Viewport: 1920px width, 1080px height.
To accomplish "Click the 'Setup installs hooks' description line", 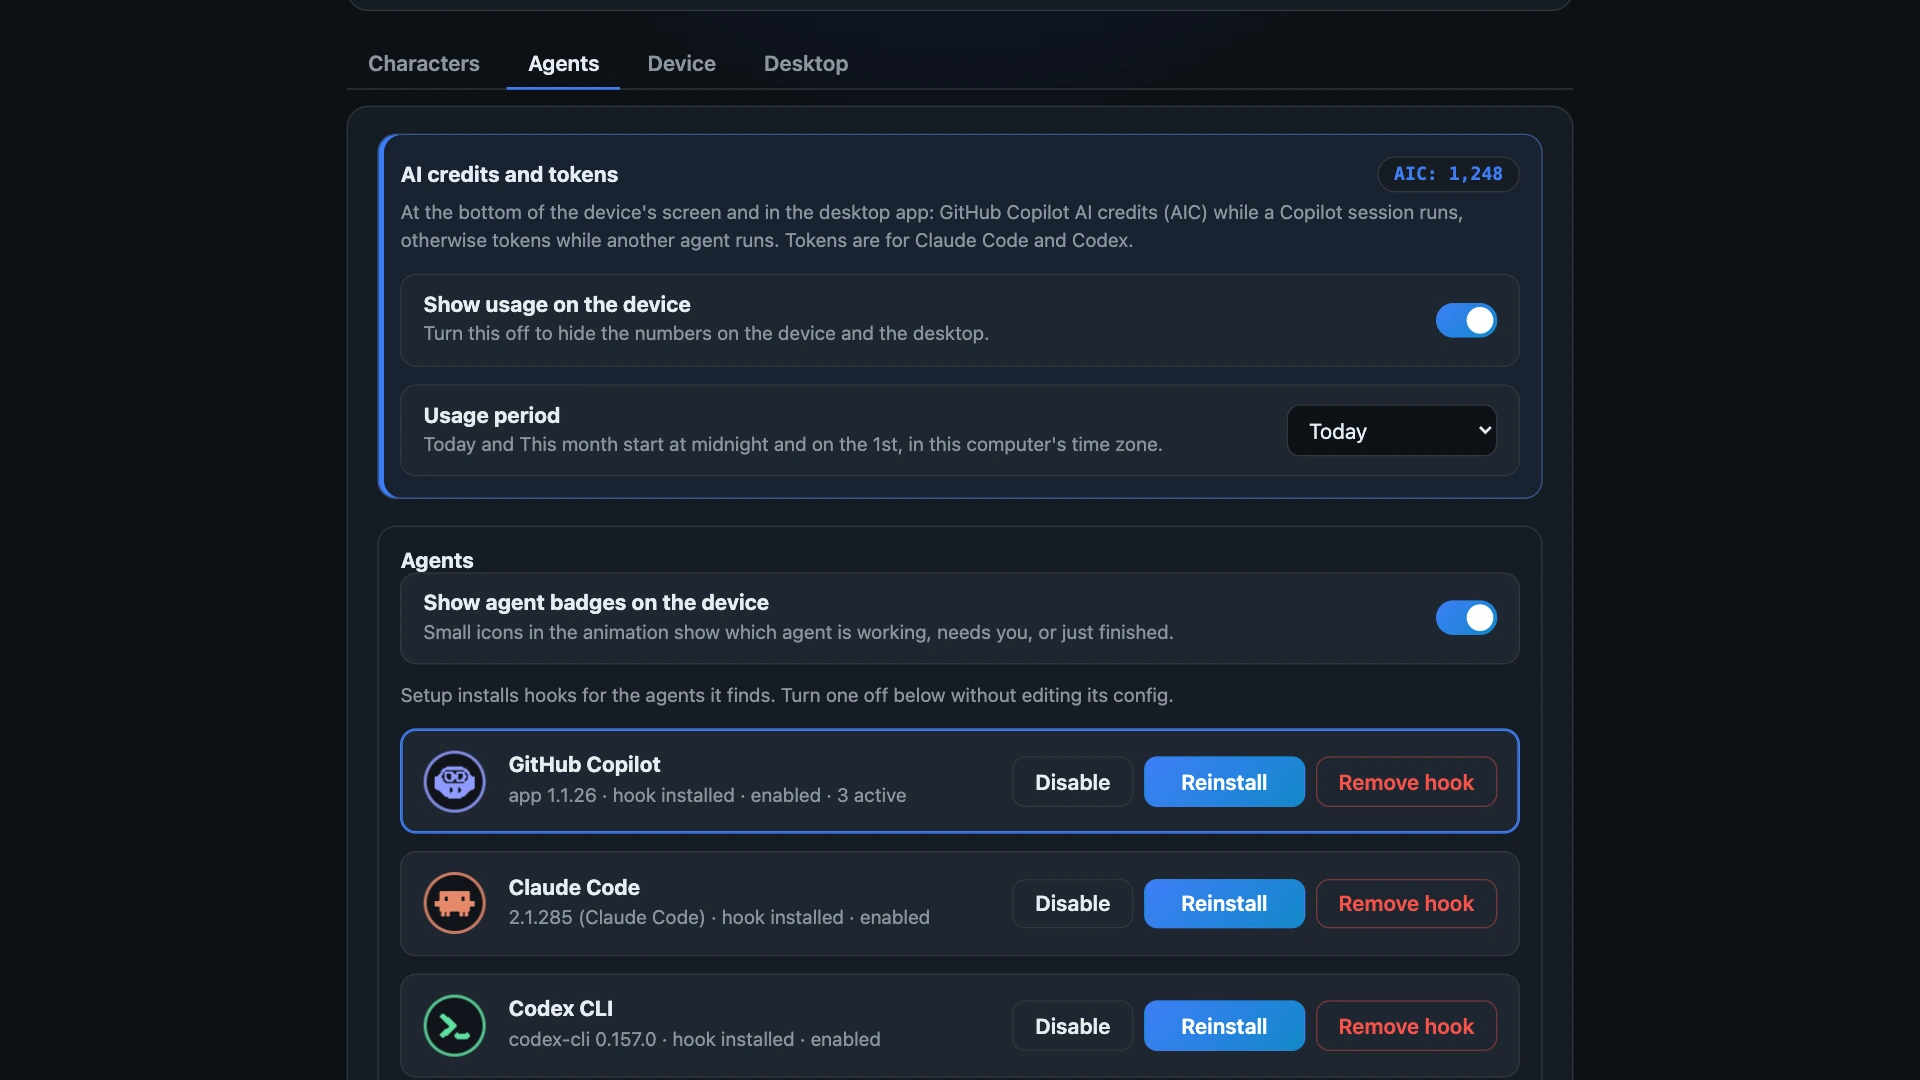I will click(x=787, y=695).
